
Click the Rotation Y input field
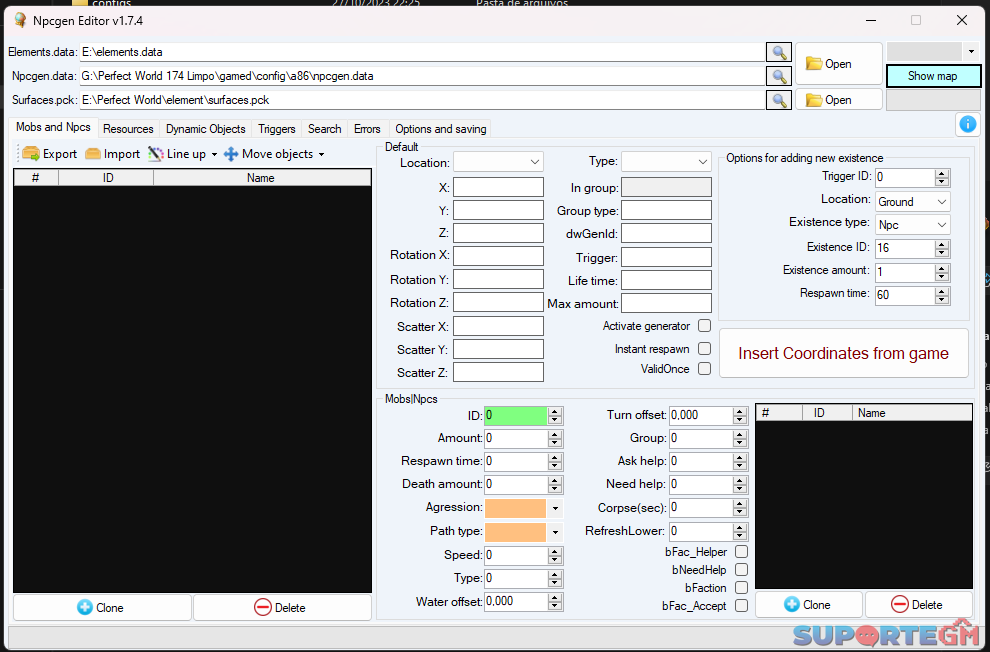coord(498,279)
